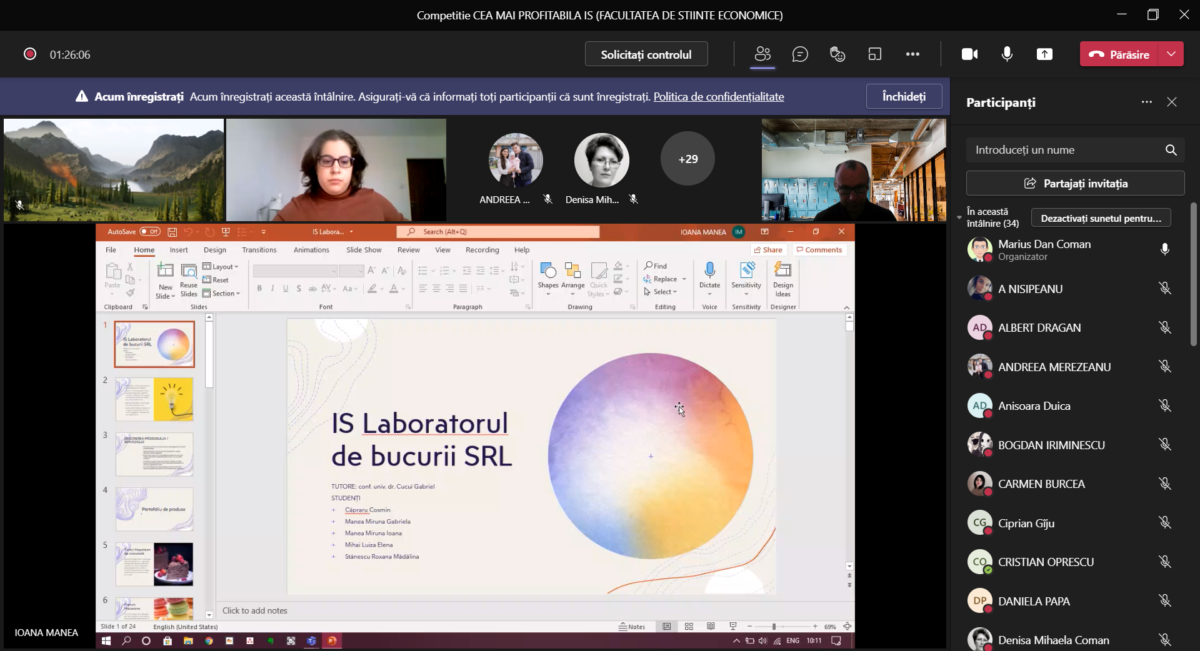The height and width of the screenshot is (651, 1200).
Task: Toggle AutoSave in the shared PowerPoint window
Action: [149, 231]
